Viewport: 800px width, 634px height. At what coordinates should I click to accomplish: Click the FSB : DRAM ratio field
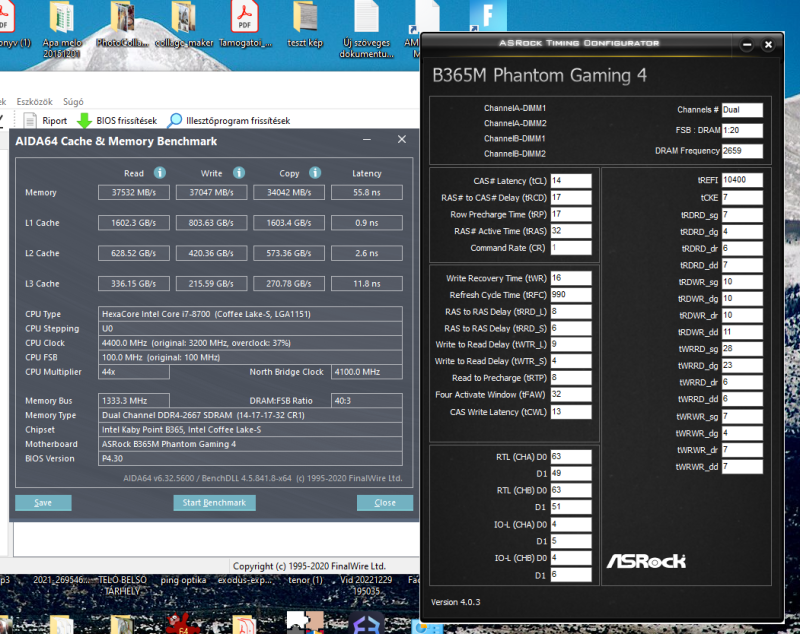coord(742,130)
